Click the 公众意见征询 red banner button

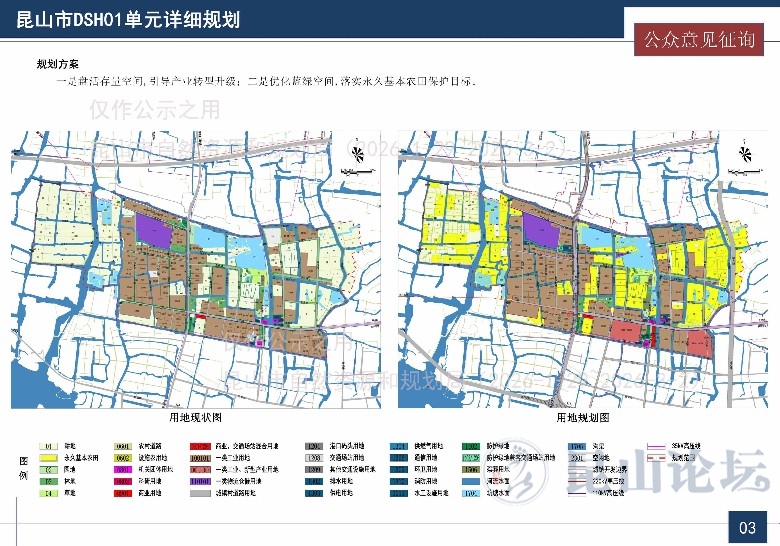(698, 39)
